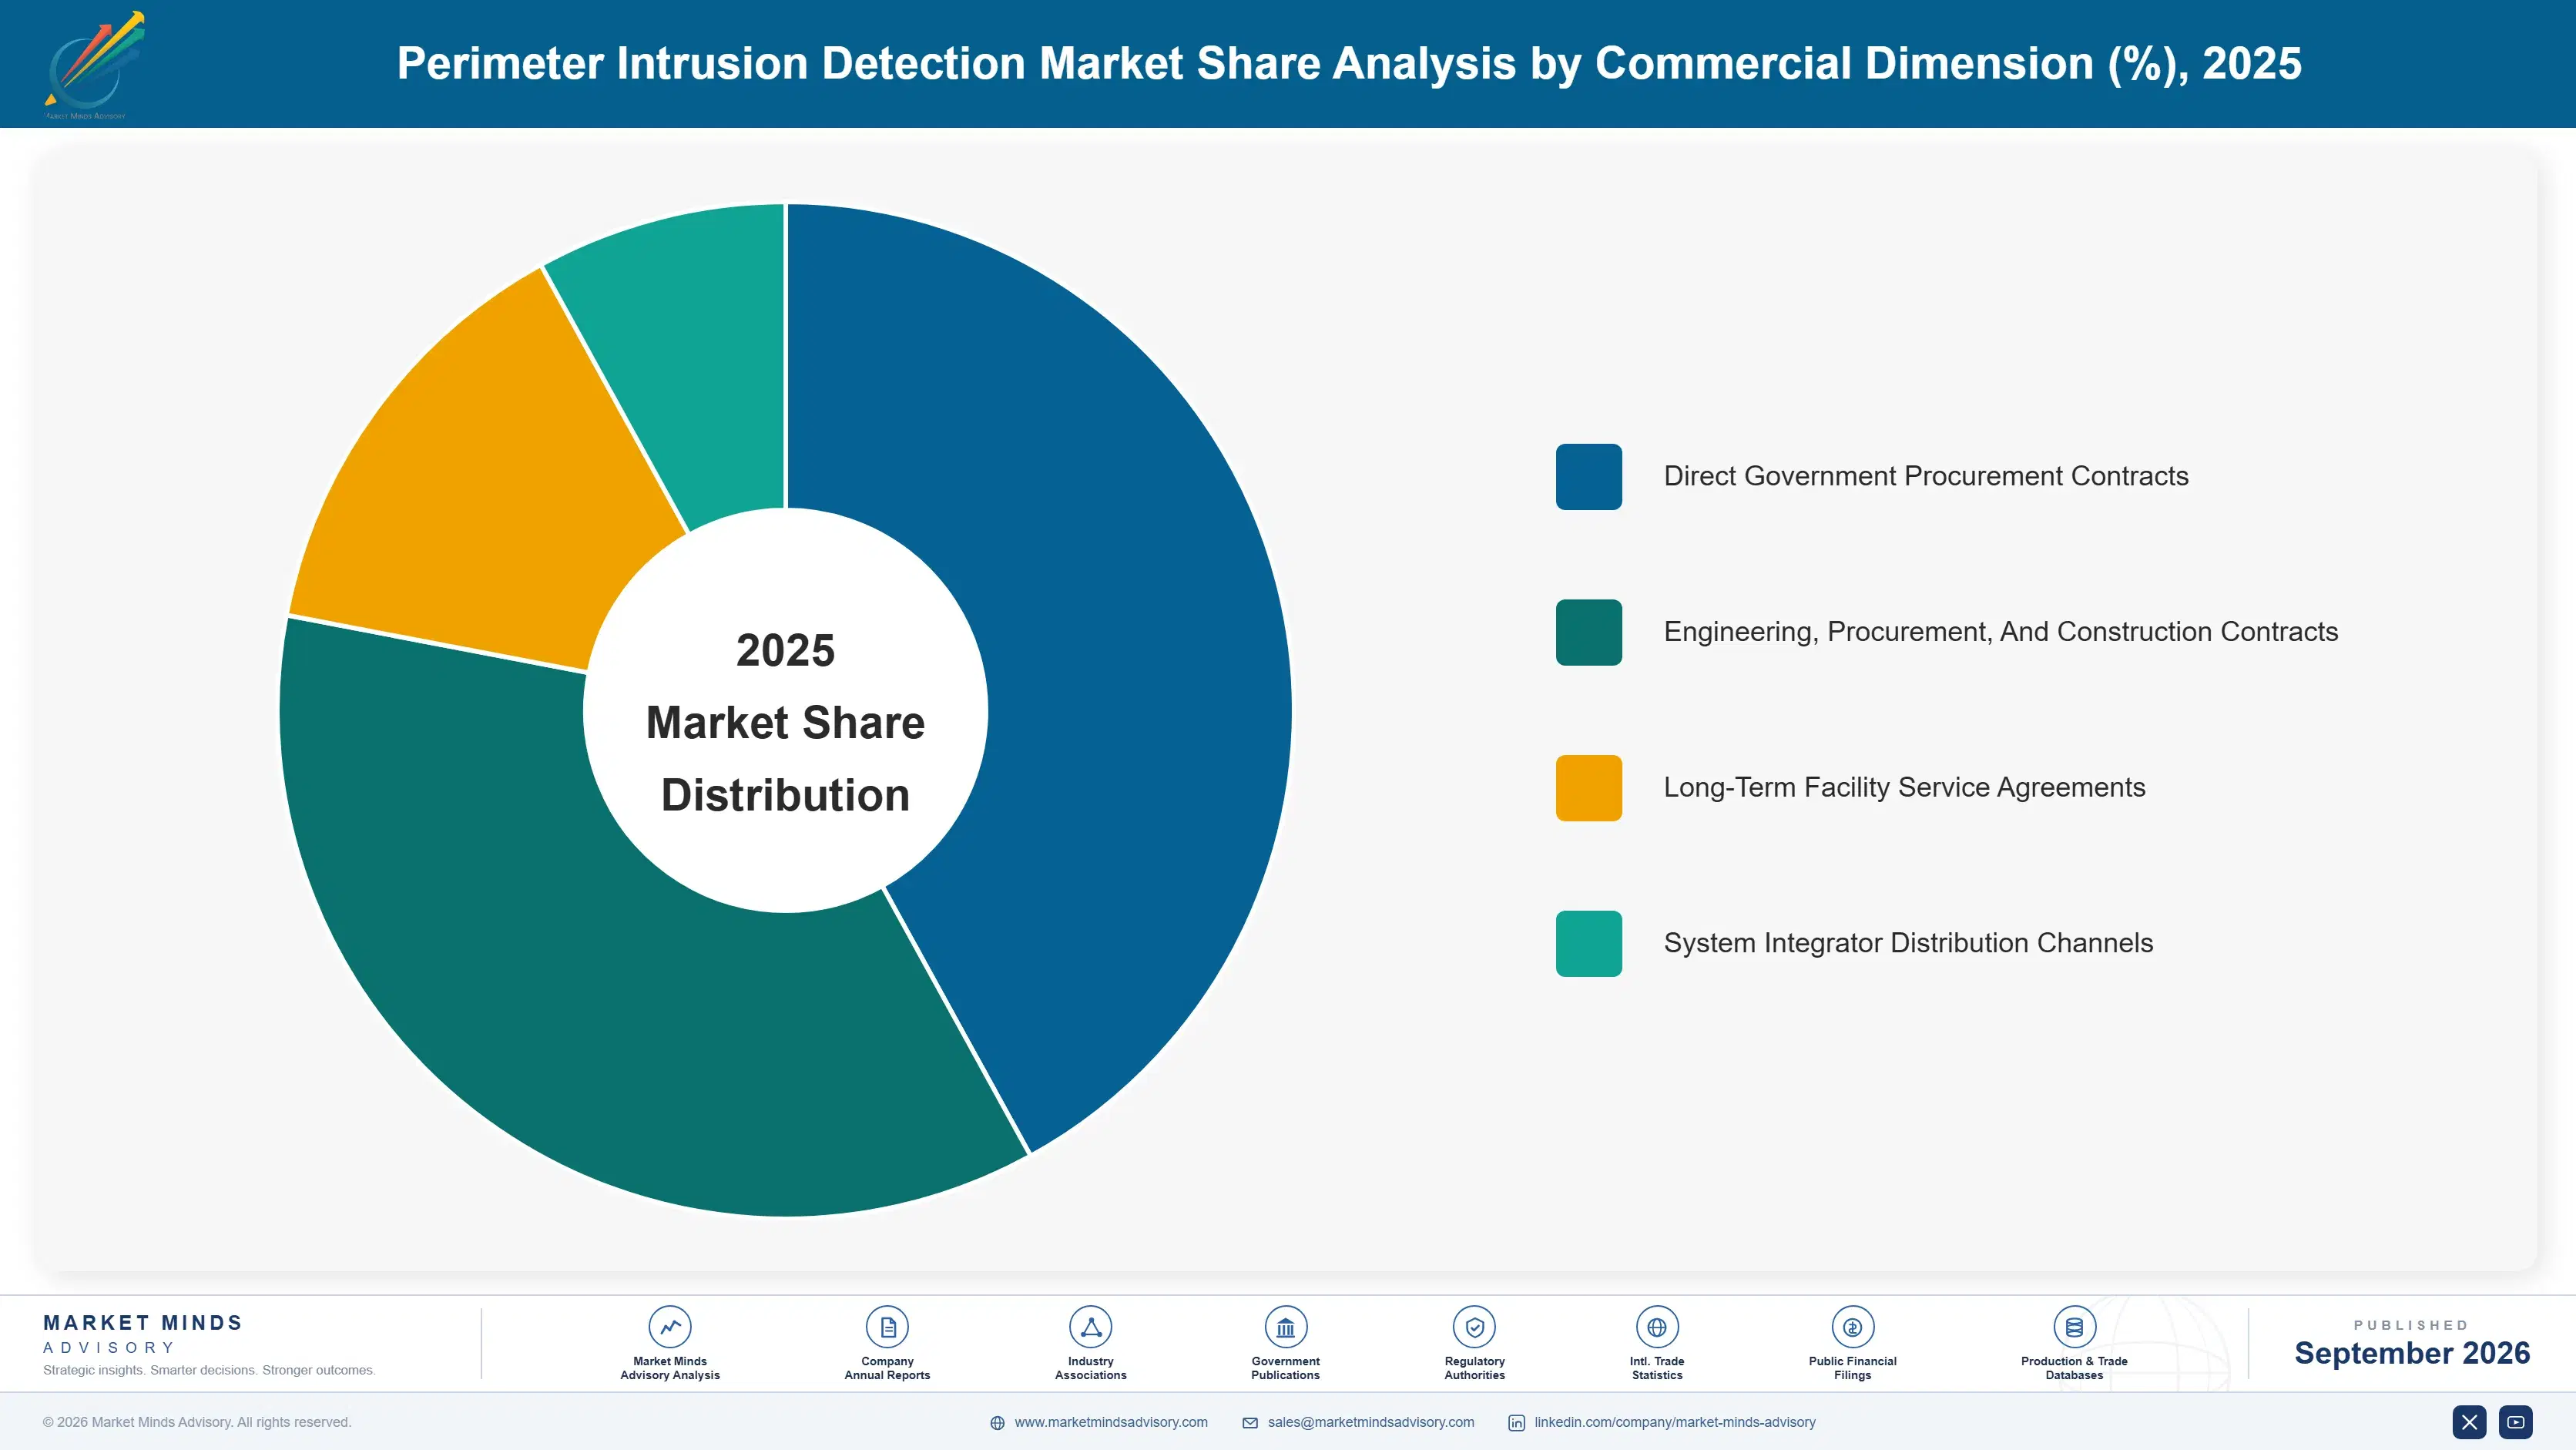Click the Engineering, Procurement dark green swatch

[1589, 632]
